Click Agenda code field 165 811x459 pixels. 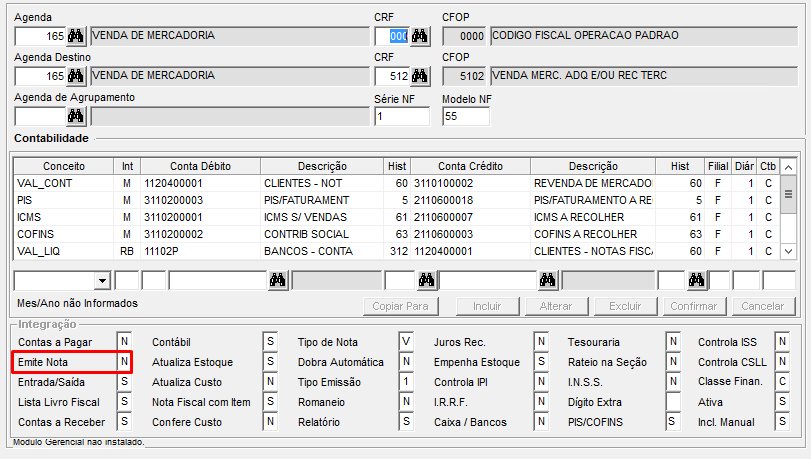pos(40,36)
